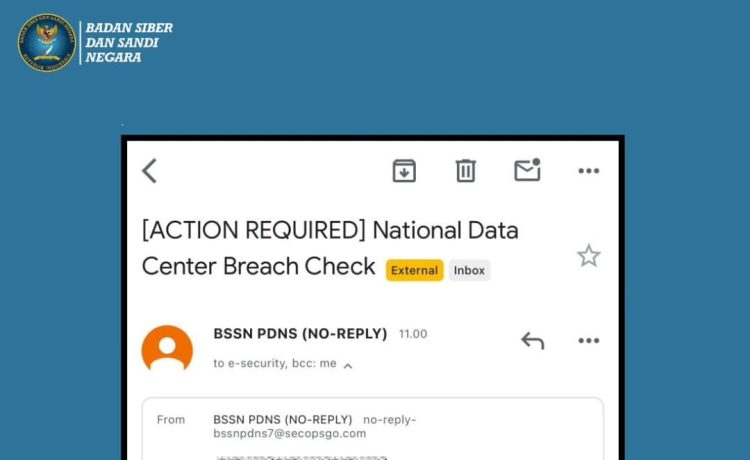Image resolution: width=750 pixels, height=460 pixels.
Task: Click the 11.00 timestamp
Action: pyautogui.click(x=413, y=334)
